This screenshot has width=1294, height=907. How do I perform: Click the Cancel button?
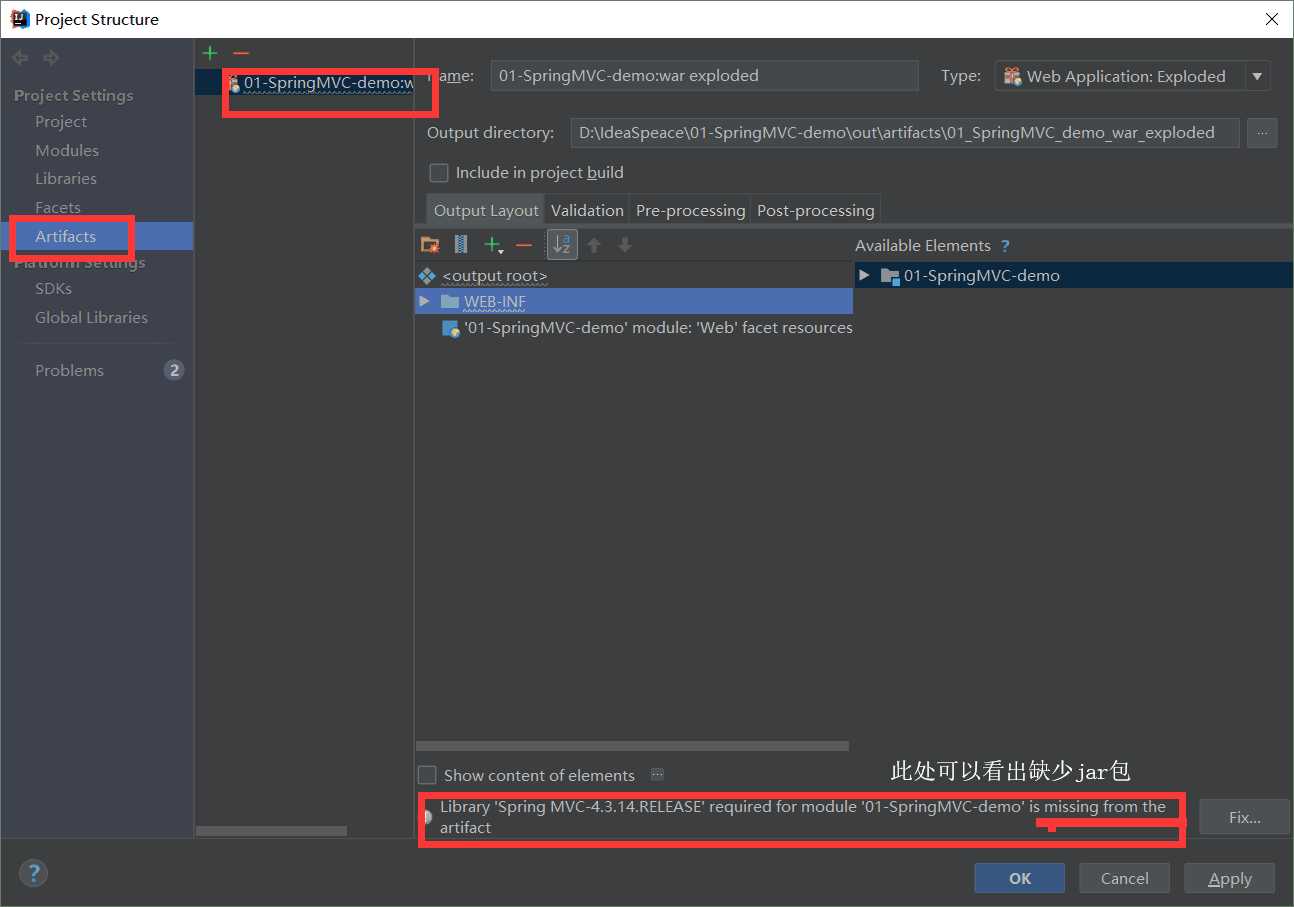[x=1124, y=878]
